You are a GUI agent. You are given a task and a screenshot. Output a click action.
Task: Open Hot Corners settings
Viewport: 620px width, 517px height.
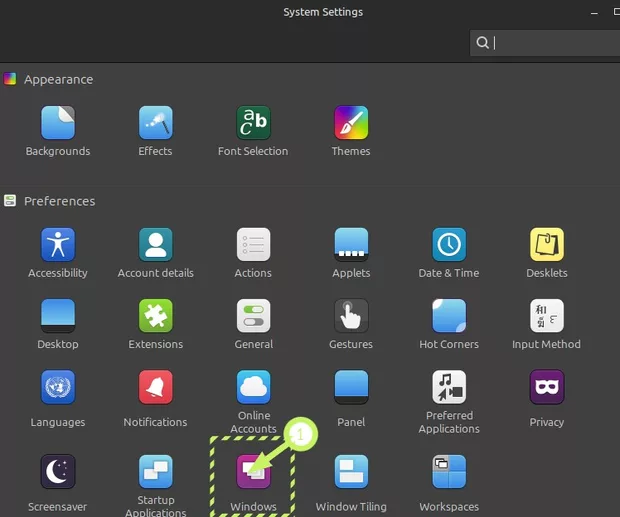[x=449, y=317]
